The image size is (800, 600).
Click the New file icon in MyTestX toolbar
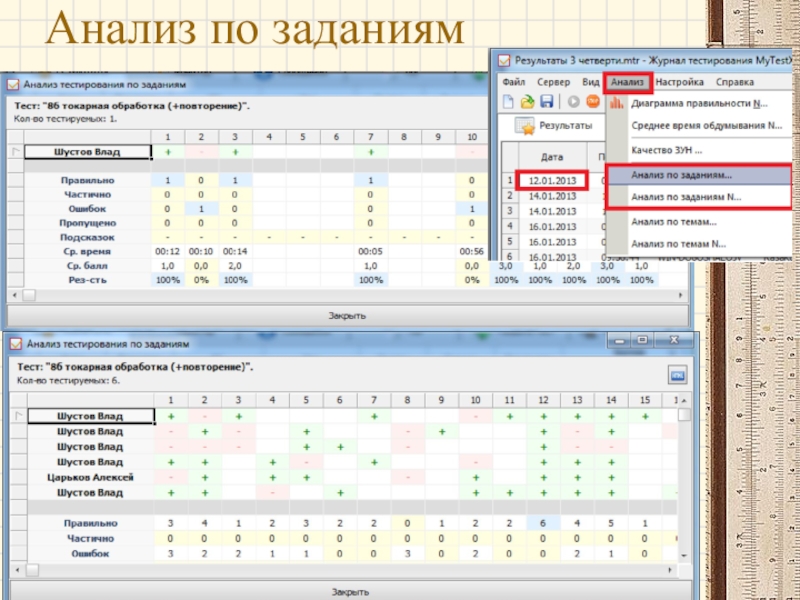pos(509,102)
